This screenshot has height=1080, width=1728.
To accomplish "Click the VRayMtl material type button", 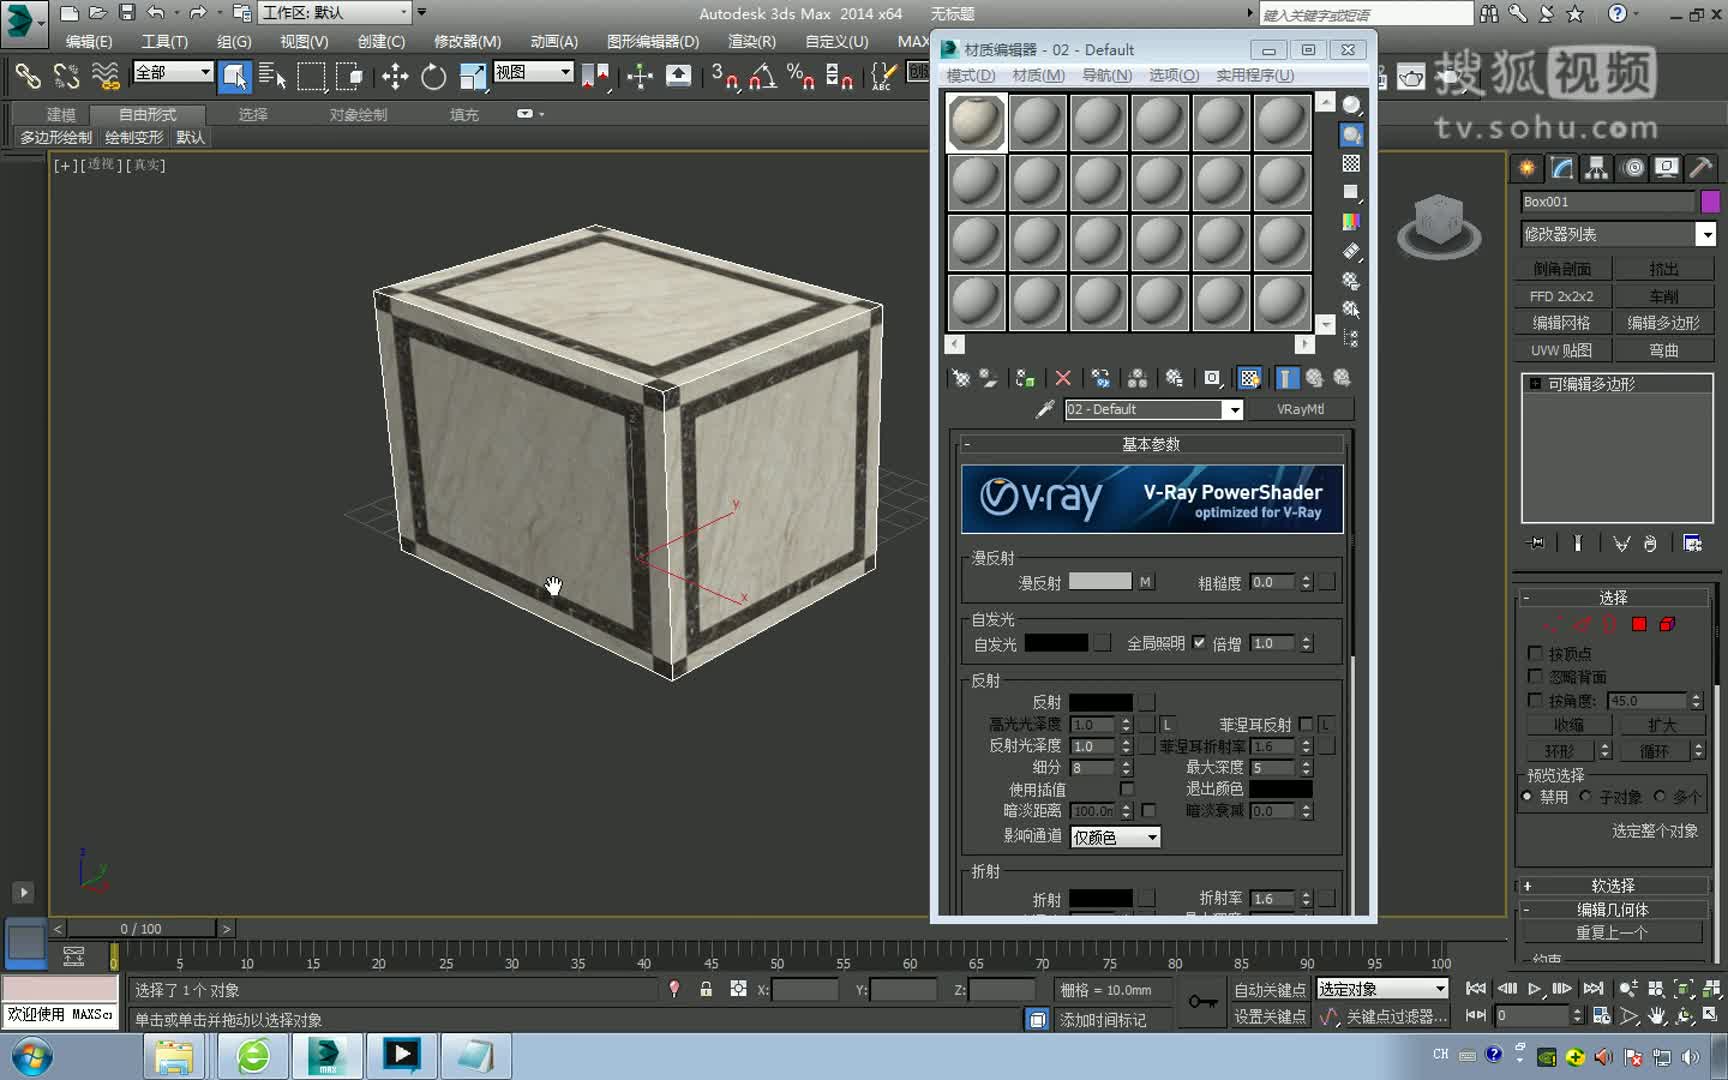I will [1300, 409].
